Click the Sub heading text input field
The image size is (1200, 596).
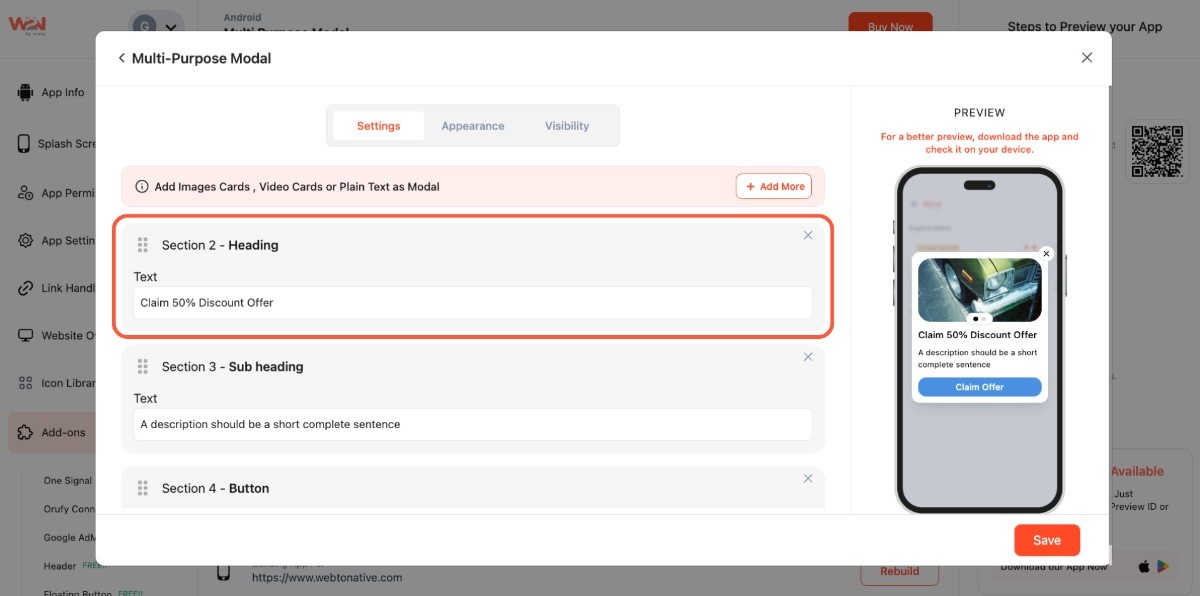point(473,425)
